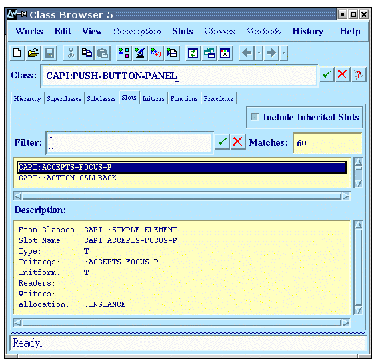Open the History menu
379x361 pixels.
(308, 31)
